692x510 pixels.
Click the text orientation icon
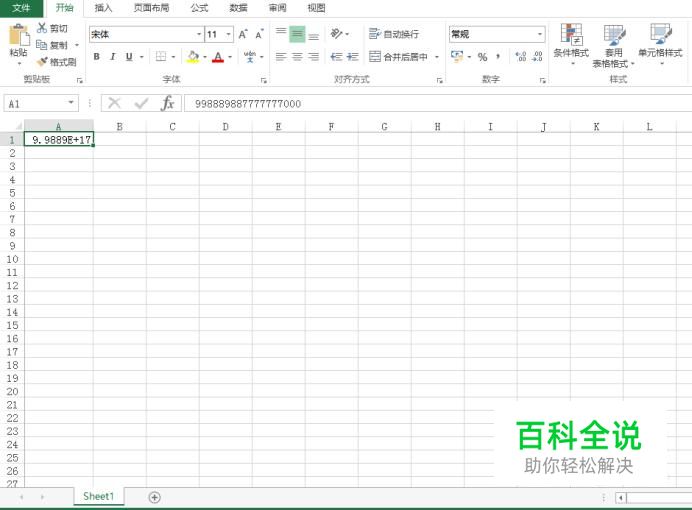[337, 34]
